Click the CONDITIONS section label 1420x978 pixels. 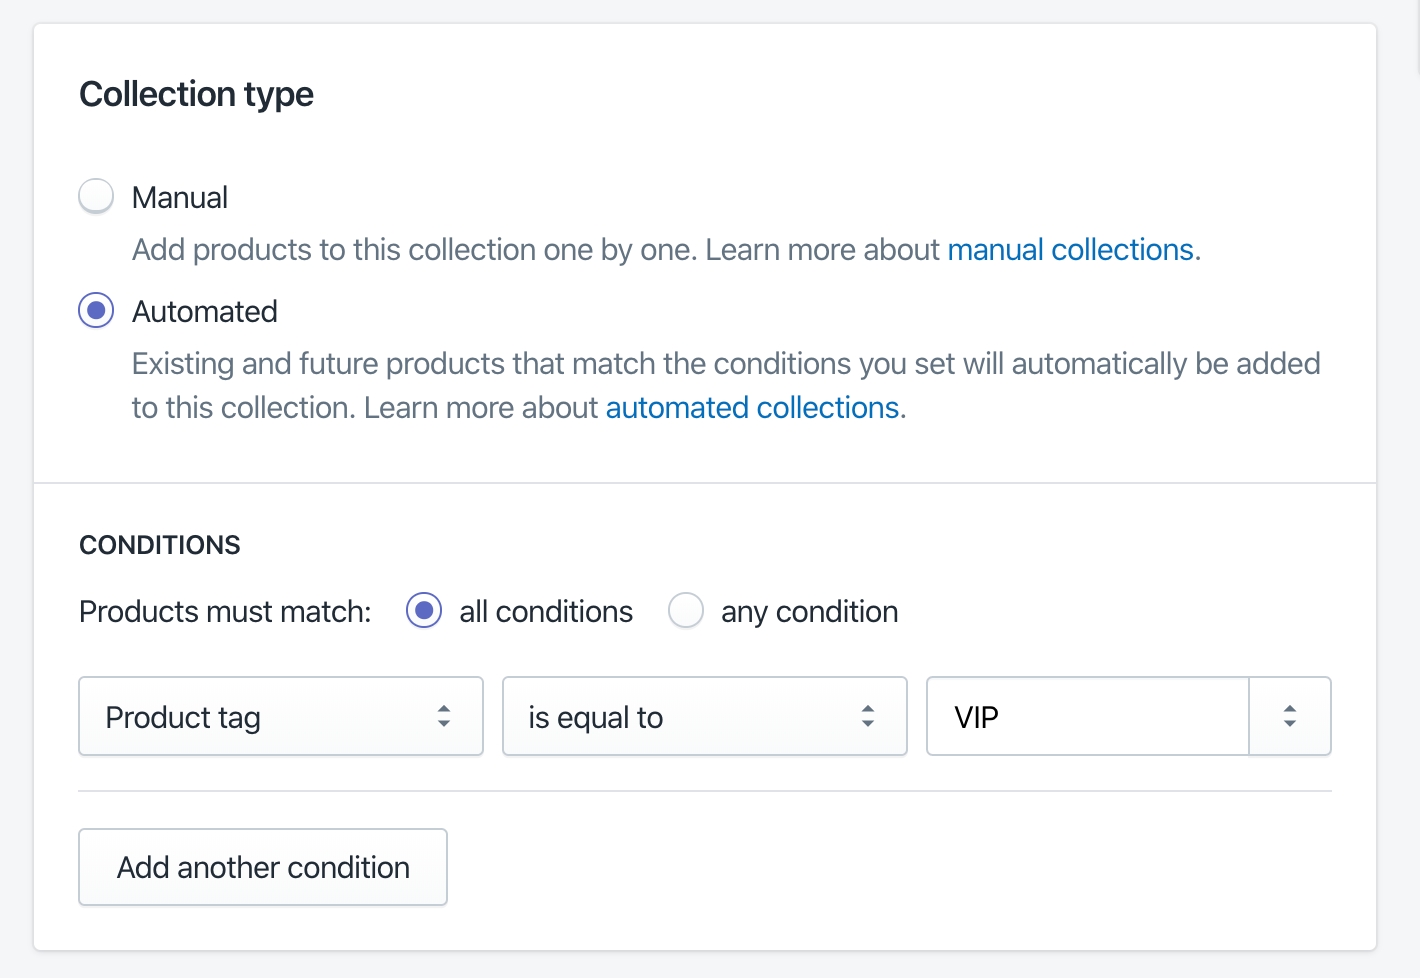pos(160,545)
